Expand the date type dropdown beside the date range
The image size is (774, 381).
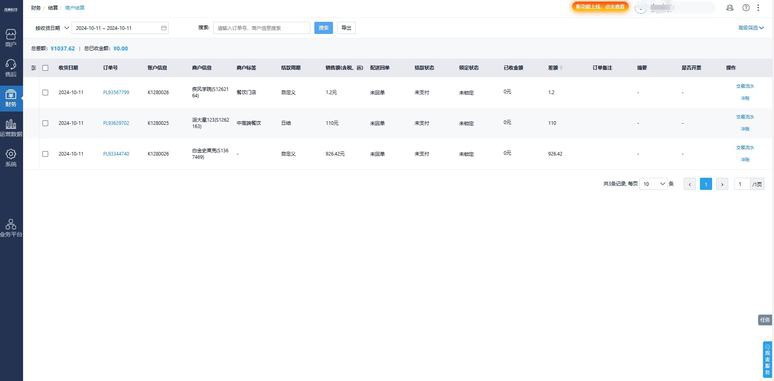coord(52,28)
